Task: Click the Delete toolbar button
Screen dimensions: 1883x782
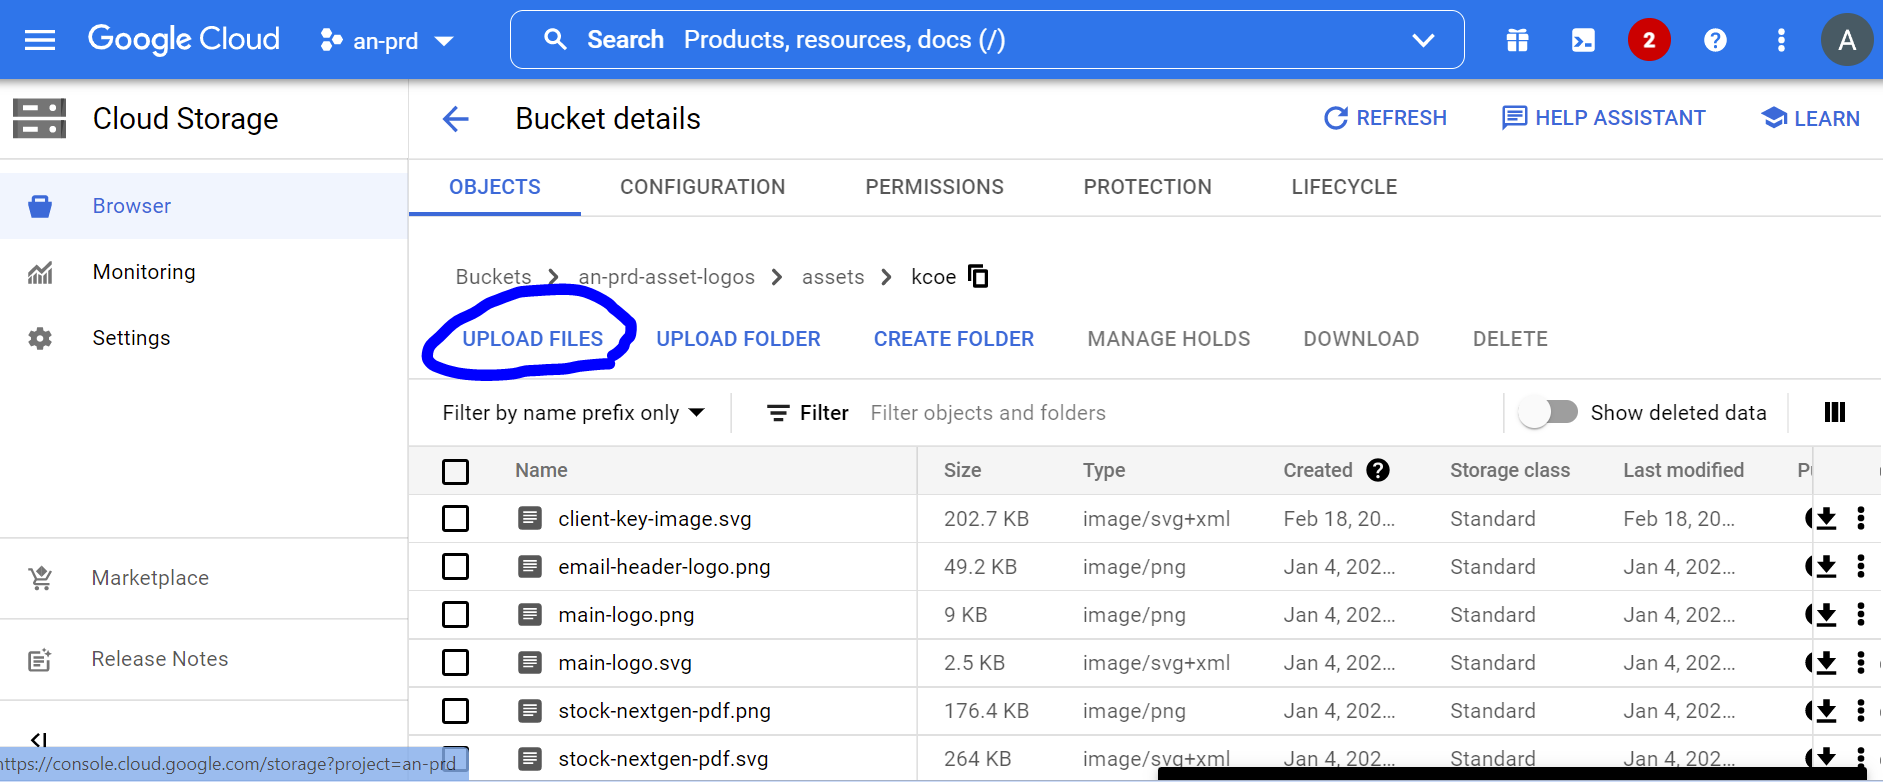Action: click(1510, 339)
